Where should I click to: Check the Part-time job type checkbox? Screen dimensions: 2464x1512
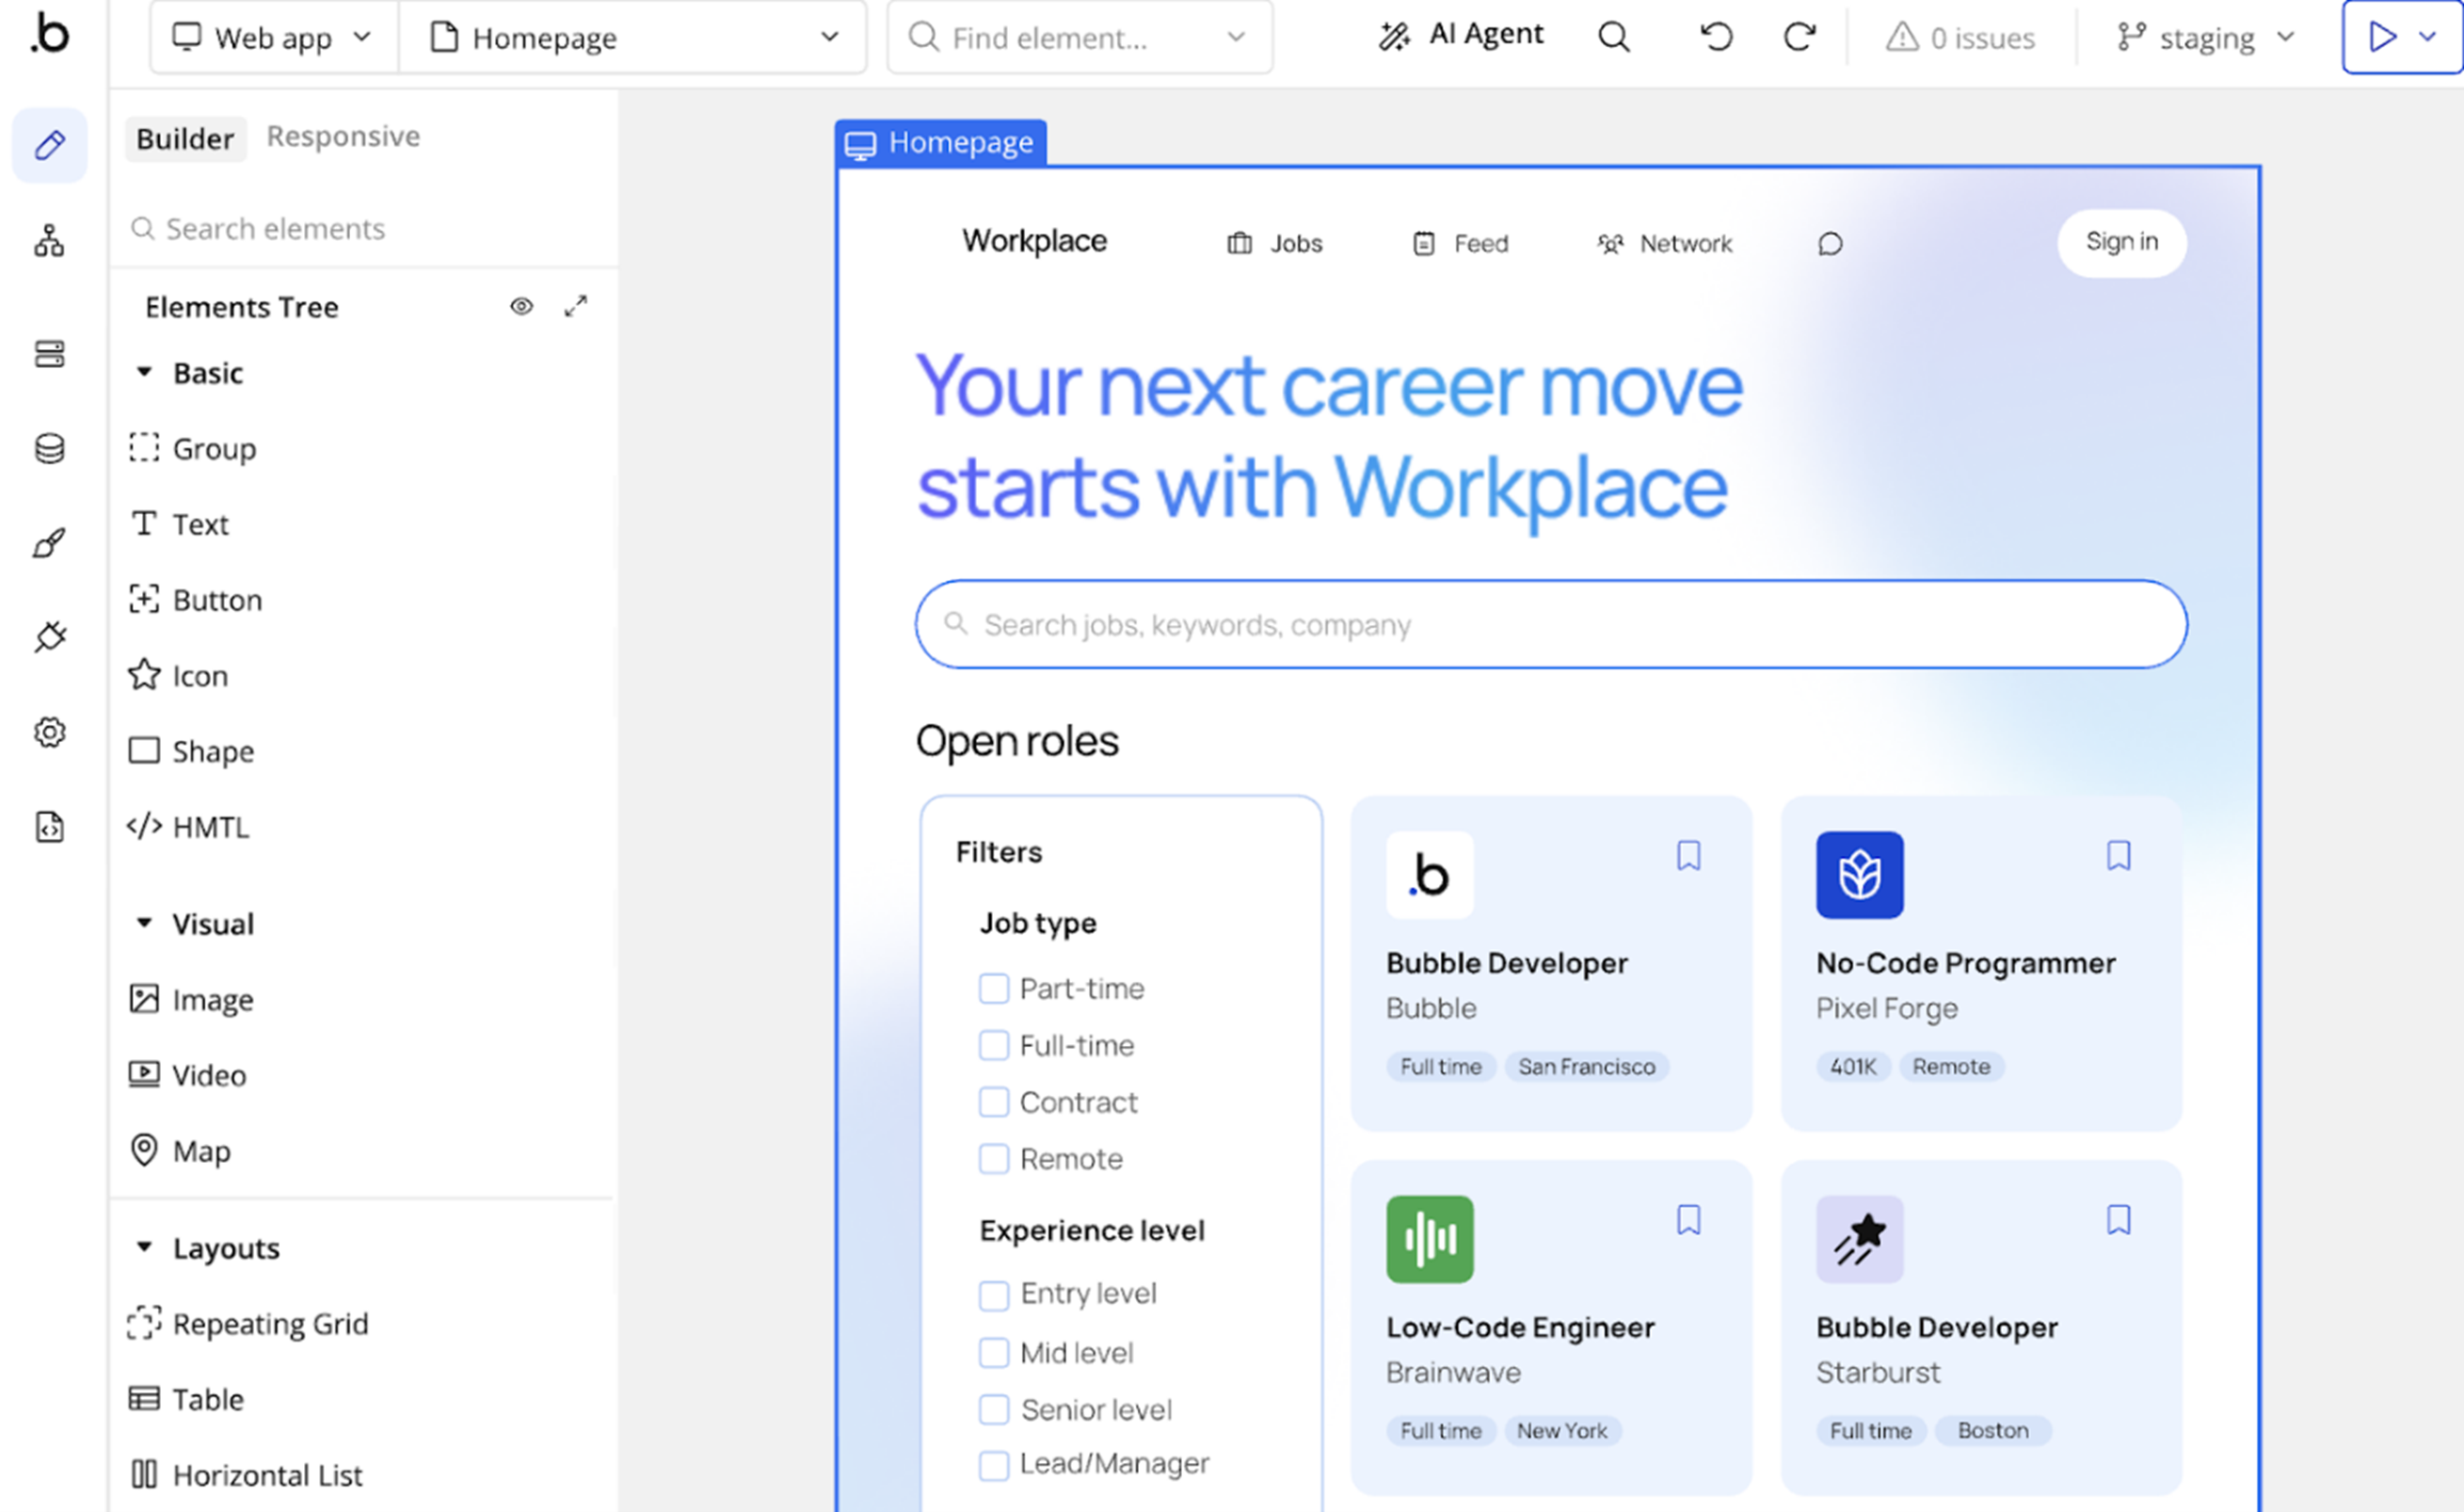click(x=993, y=988)
